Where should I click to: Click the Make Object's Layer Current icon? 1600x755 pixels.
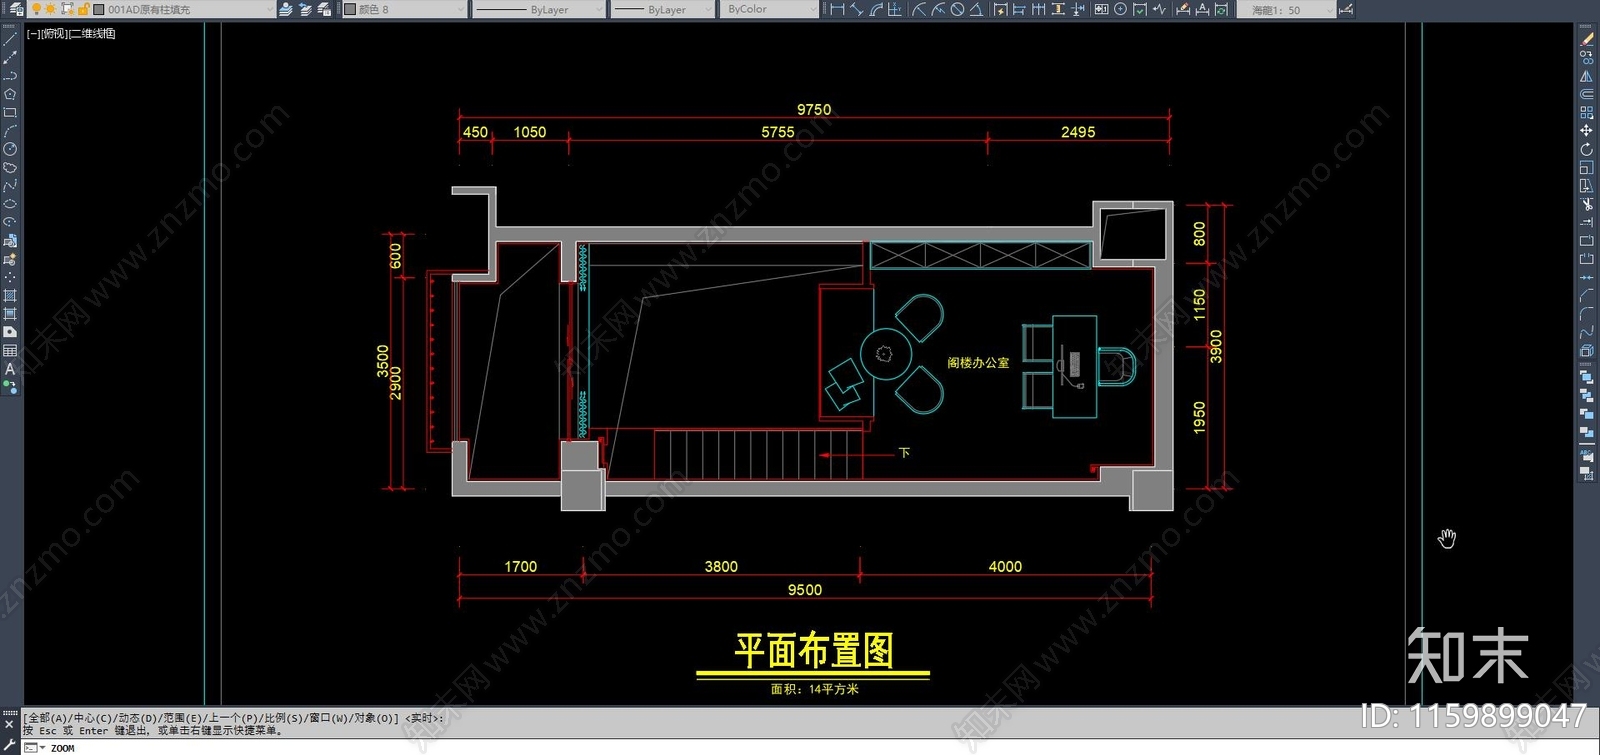[286, 9]
